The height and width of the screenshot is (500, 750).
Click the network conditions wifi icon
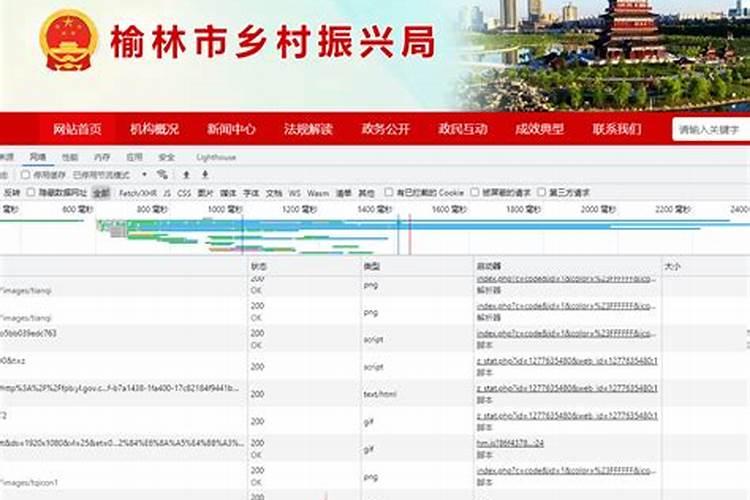click(x=162, y=174)
